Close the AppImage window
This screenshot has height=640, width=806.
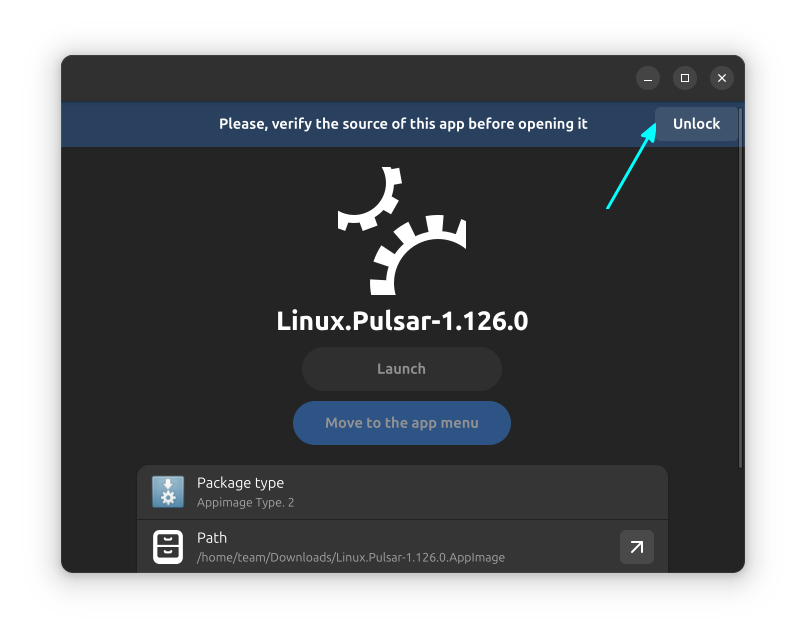[x=722, y=78]
